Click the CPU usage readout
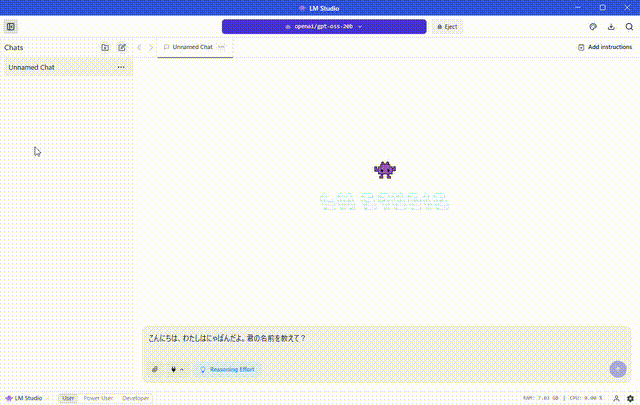 click(586, 398)
